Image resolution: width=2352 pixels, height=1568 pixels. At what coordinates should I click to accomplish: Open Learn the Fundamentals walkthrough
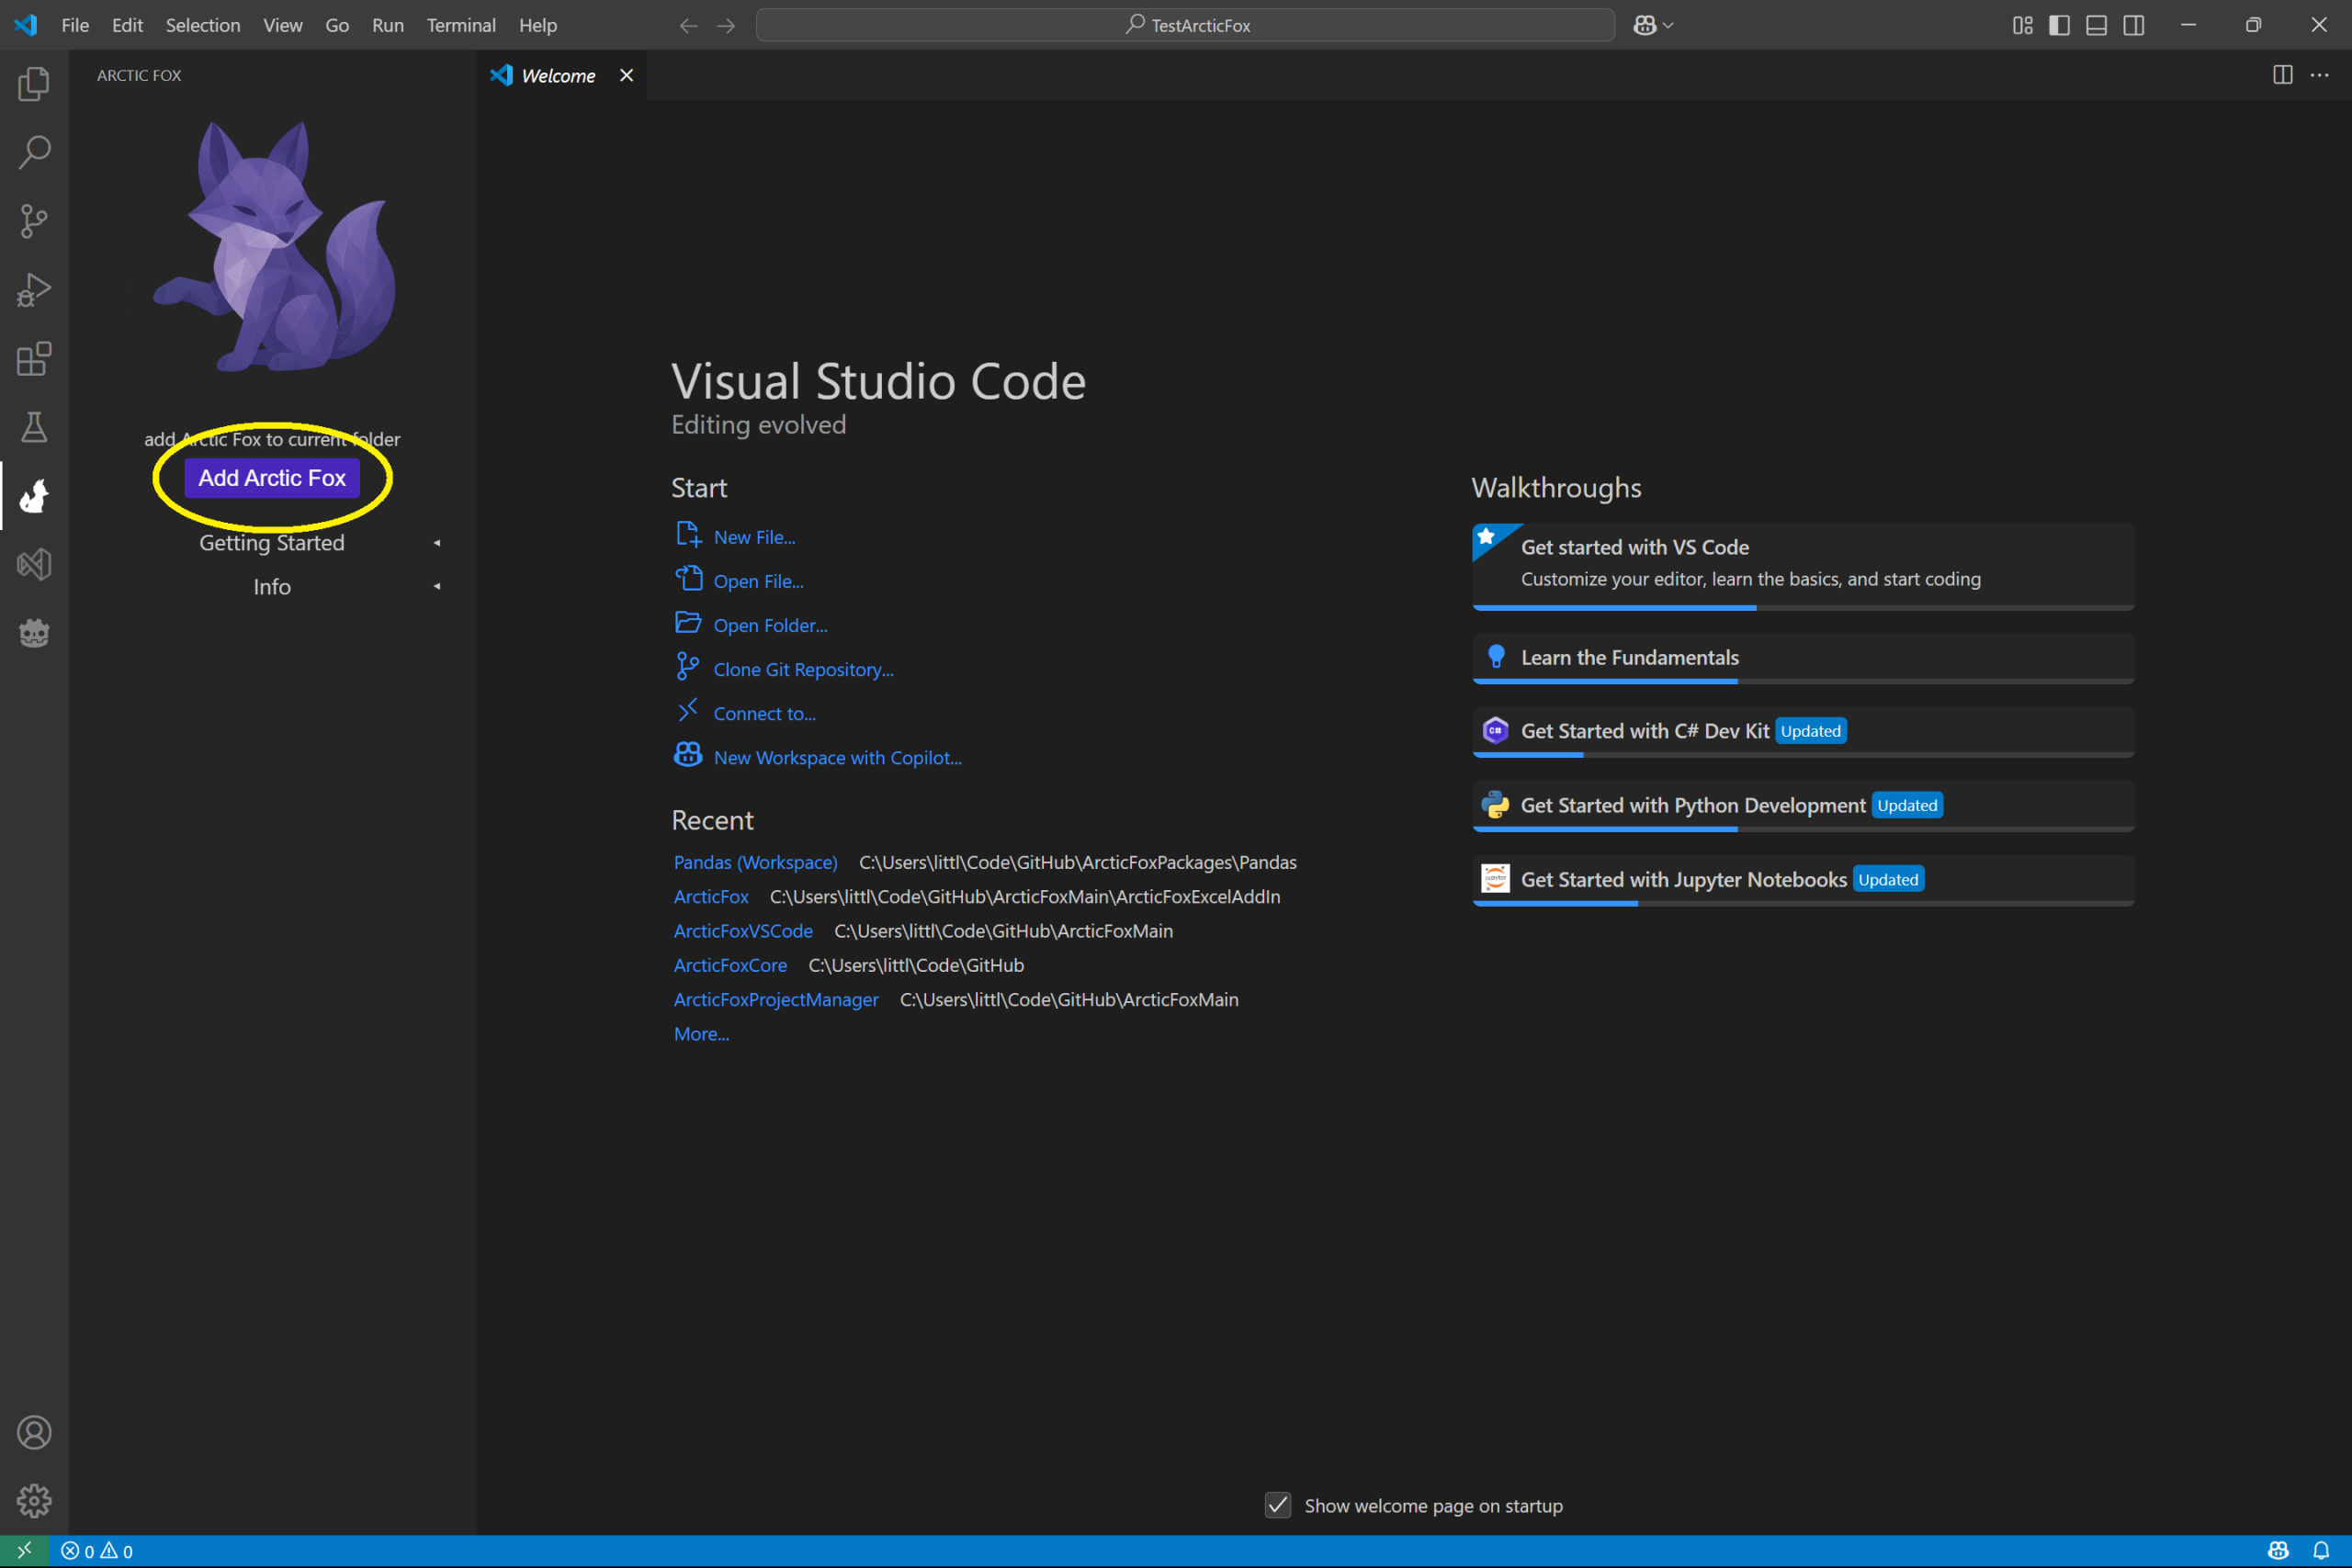coord(1803,658)
